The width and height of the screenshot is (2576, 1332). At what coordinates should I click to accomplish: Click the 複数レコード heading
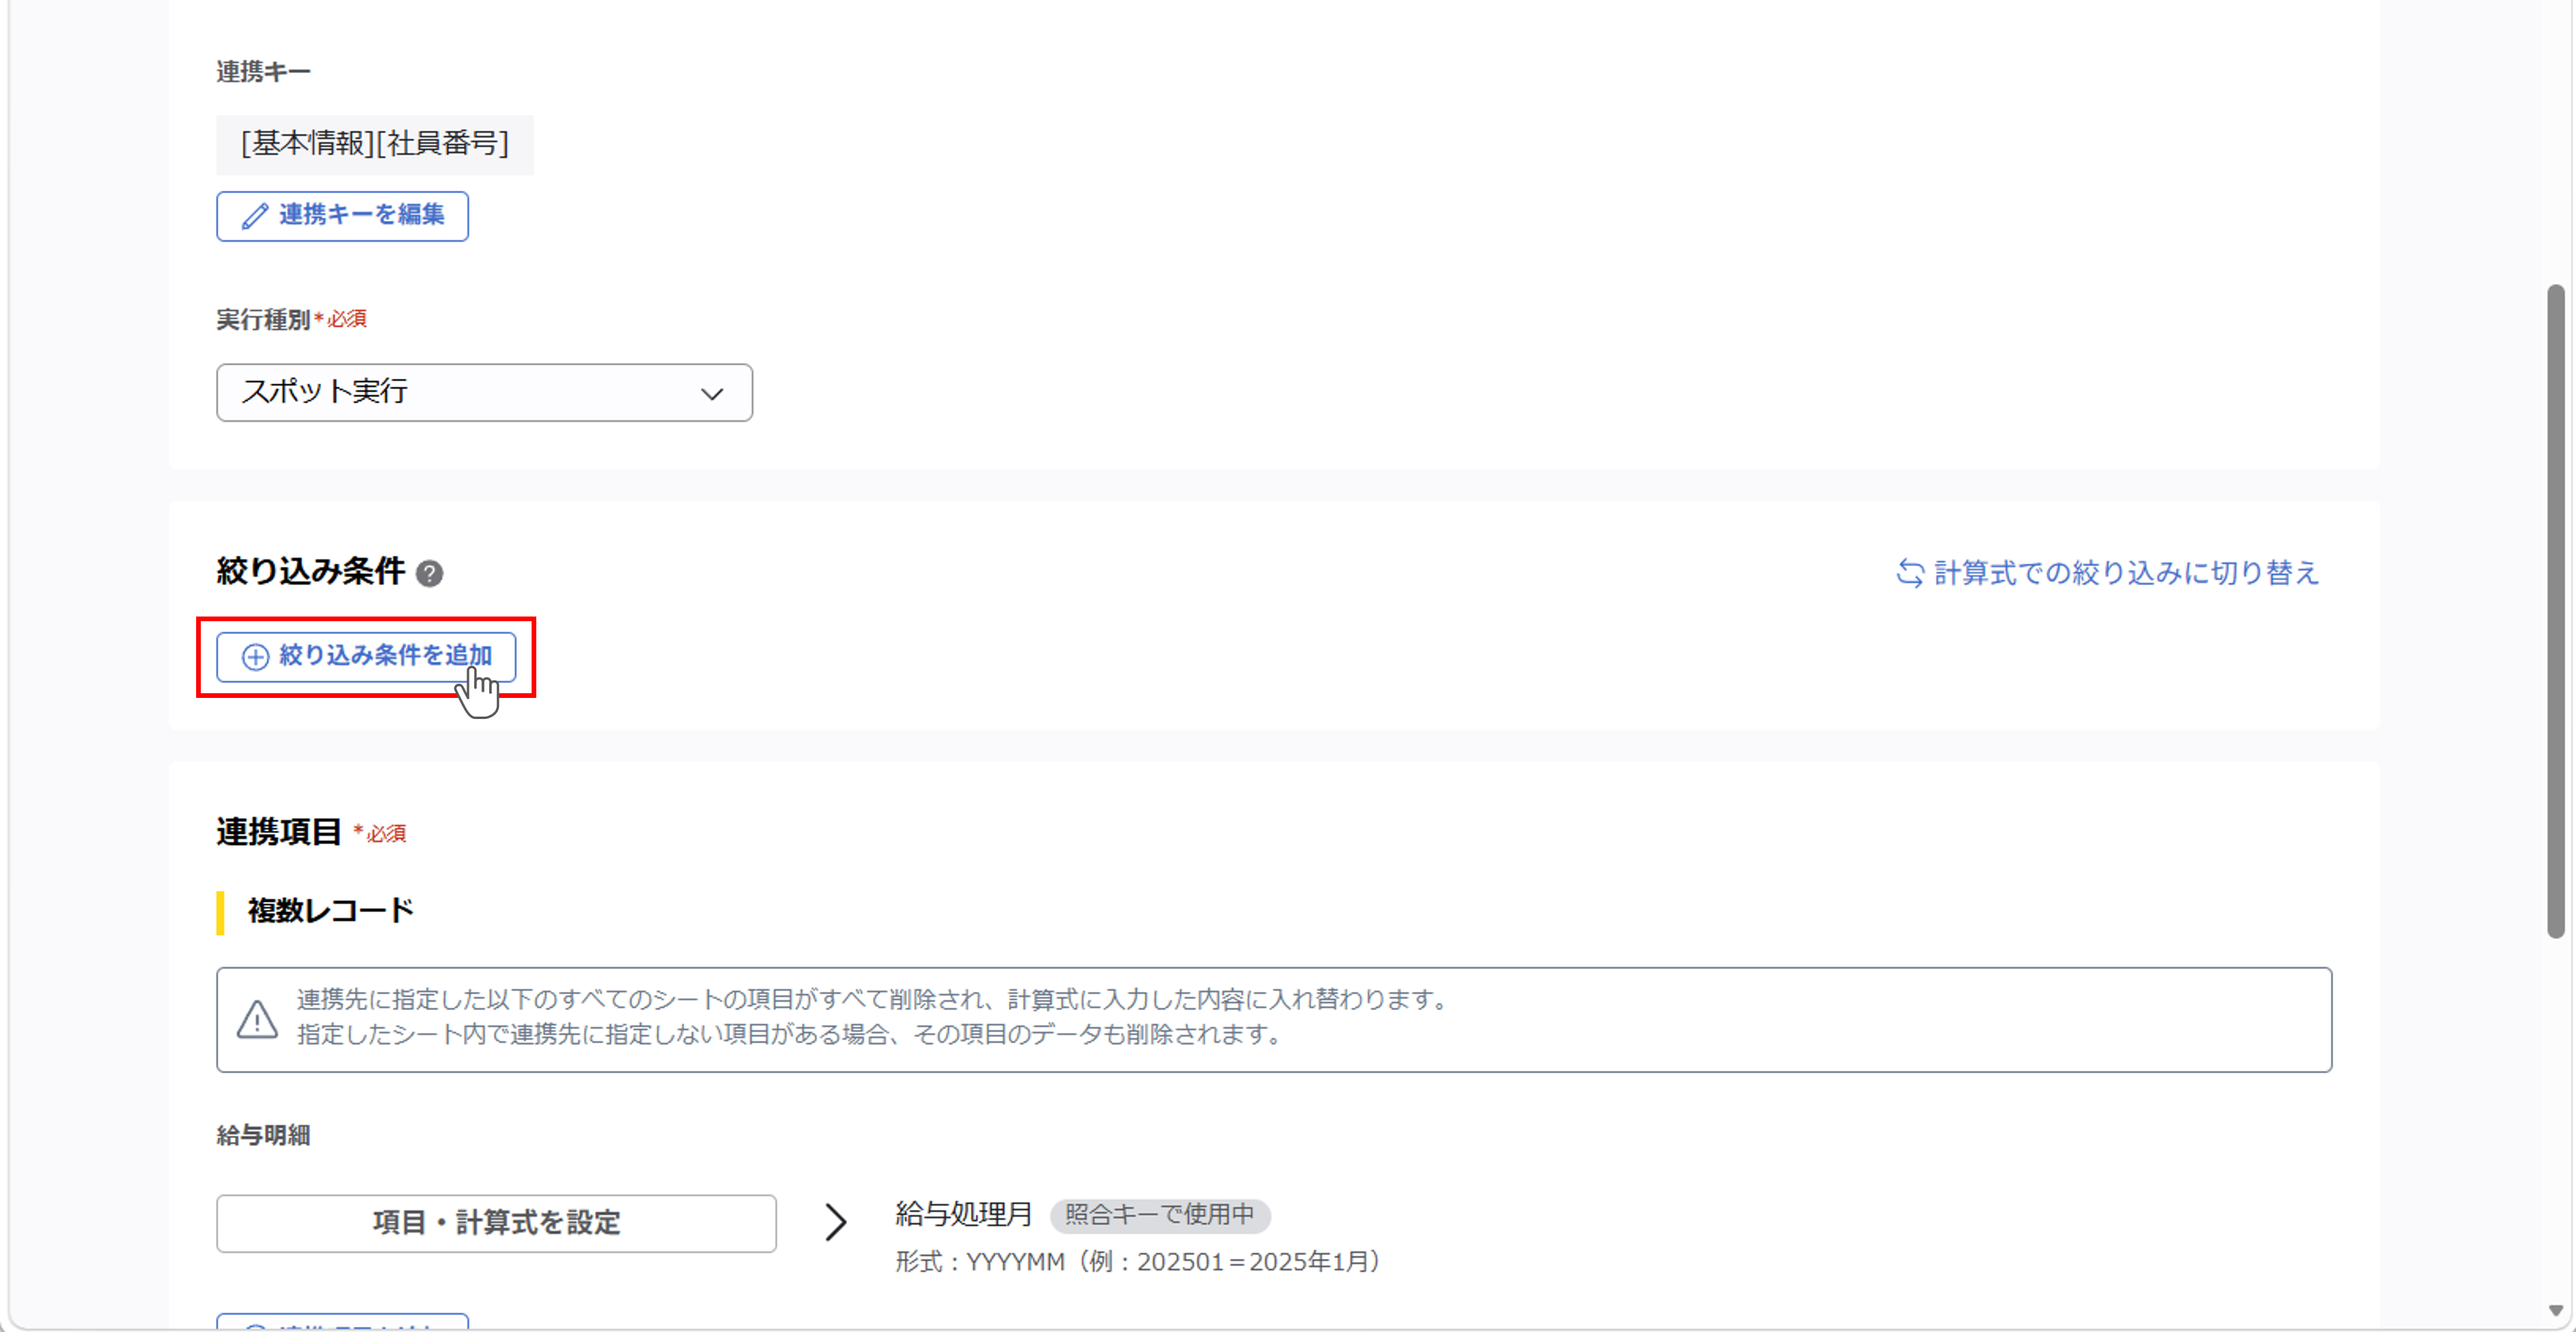[330, 911]
